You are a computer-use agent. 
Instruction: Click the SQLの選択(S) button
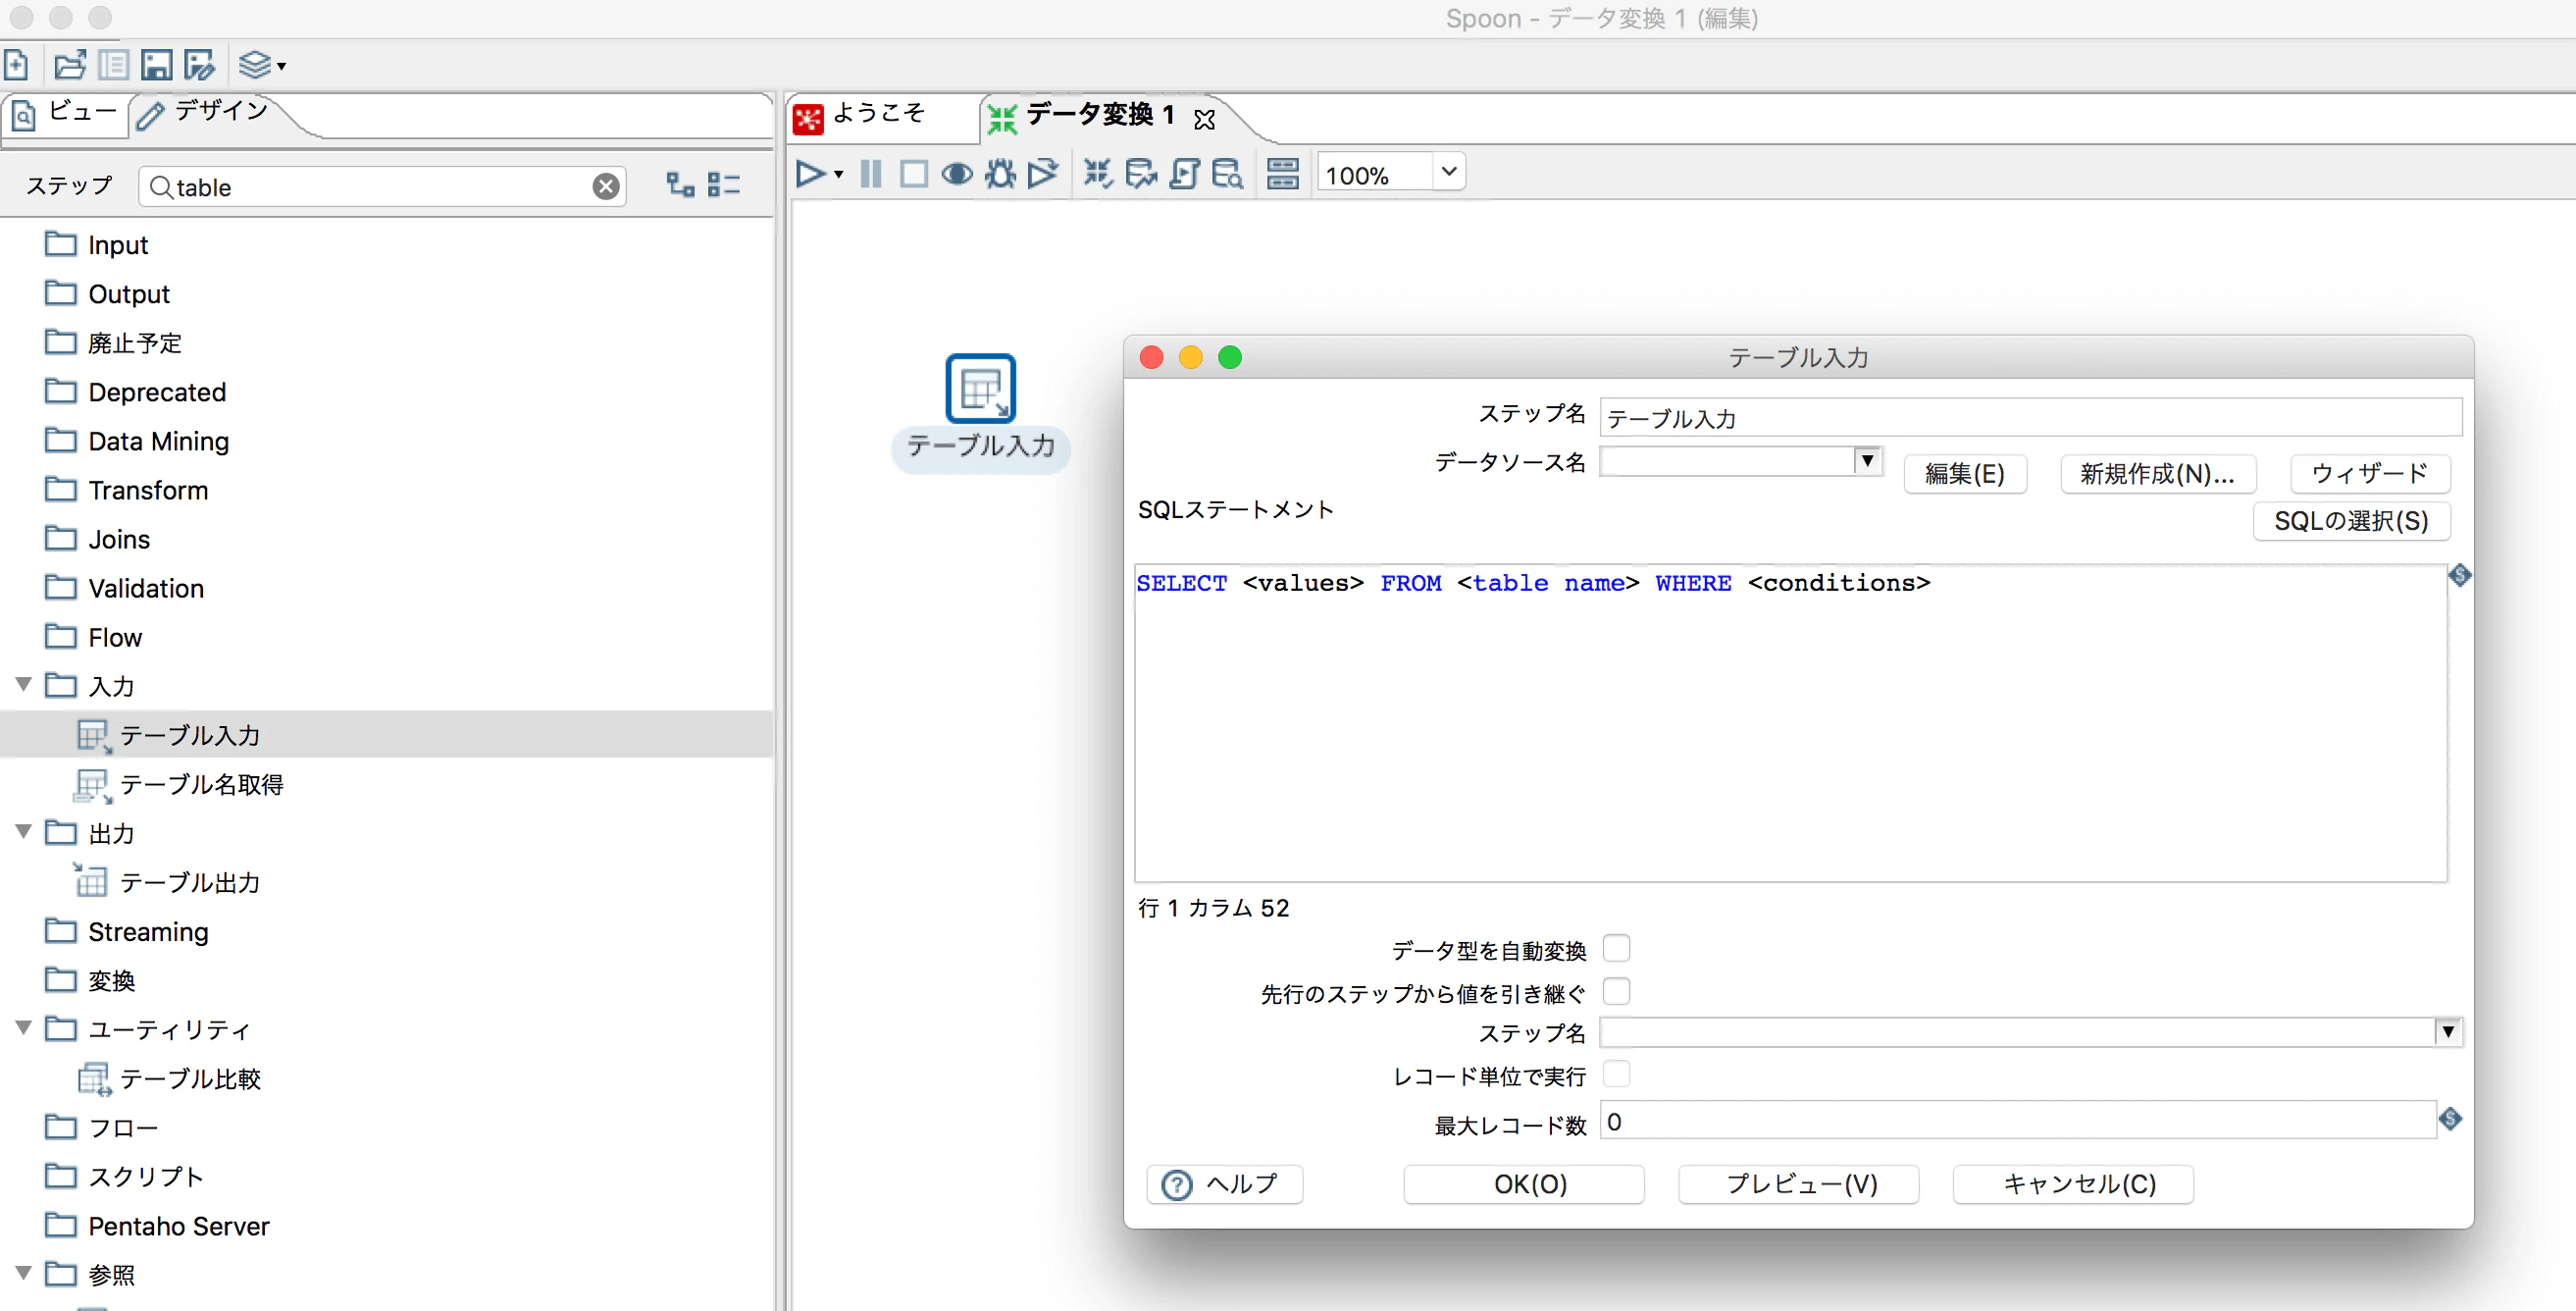(x=2351, y=521)
